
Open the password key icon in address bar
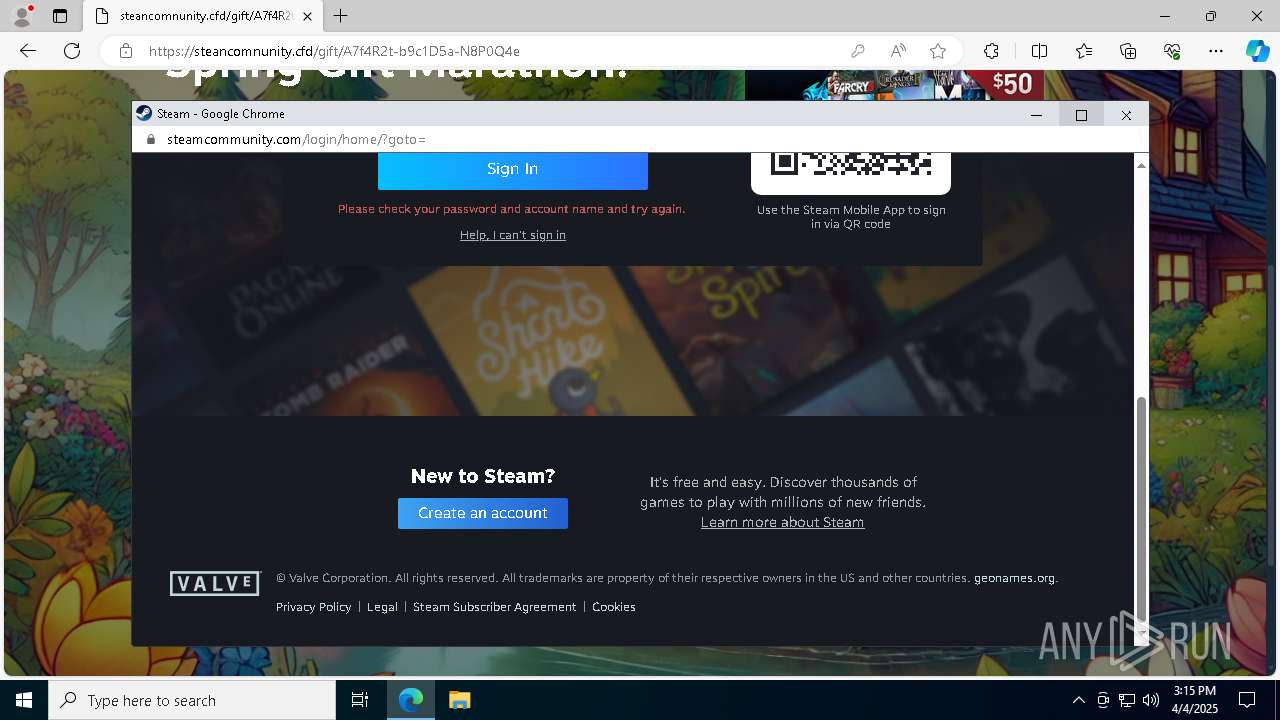pyautogui.click(x=858, y=51)
